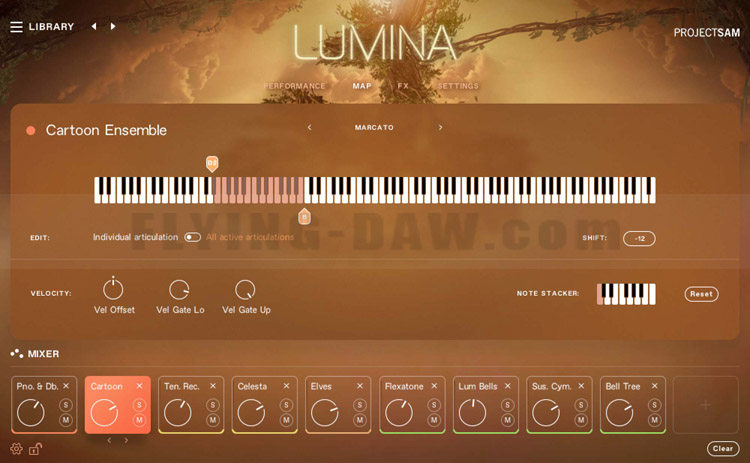Click the Reset note stacker button

701,294
